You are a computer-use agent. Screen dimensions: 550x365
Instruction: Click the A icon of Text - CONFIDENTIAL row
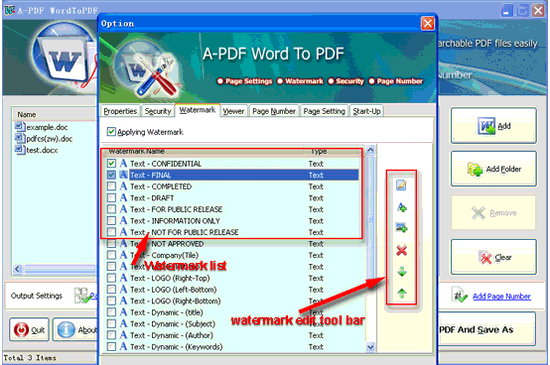[x=123, y=163]
